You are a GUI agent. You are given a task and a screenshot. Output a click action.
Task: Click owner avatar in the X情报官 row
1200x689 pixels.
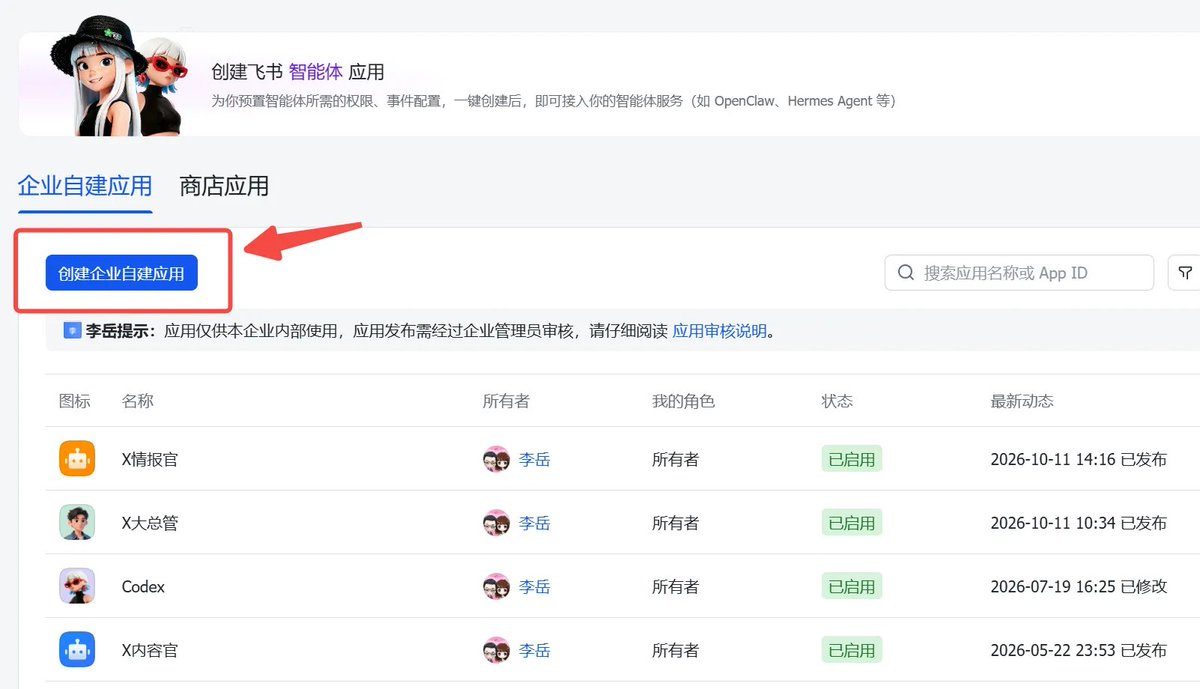tap(496, 460)
